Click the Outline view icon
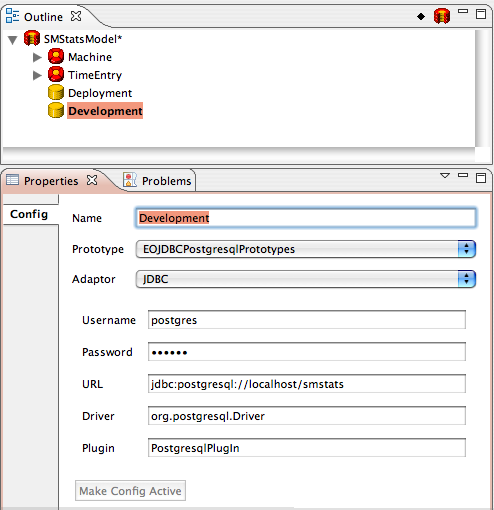The height and width of the screenshot is (510, 494). coord(12,16)
